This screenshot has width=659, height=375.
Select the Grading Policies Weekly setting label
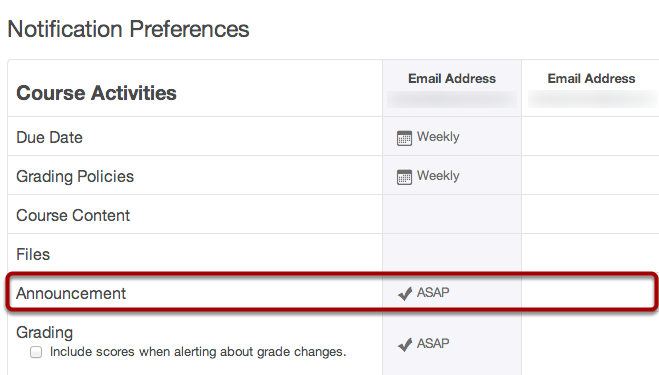pyautogui.click(x=438, y=176)
